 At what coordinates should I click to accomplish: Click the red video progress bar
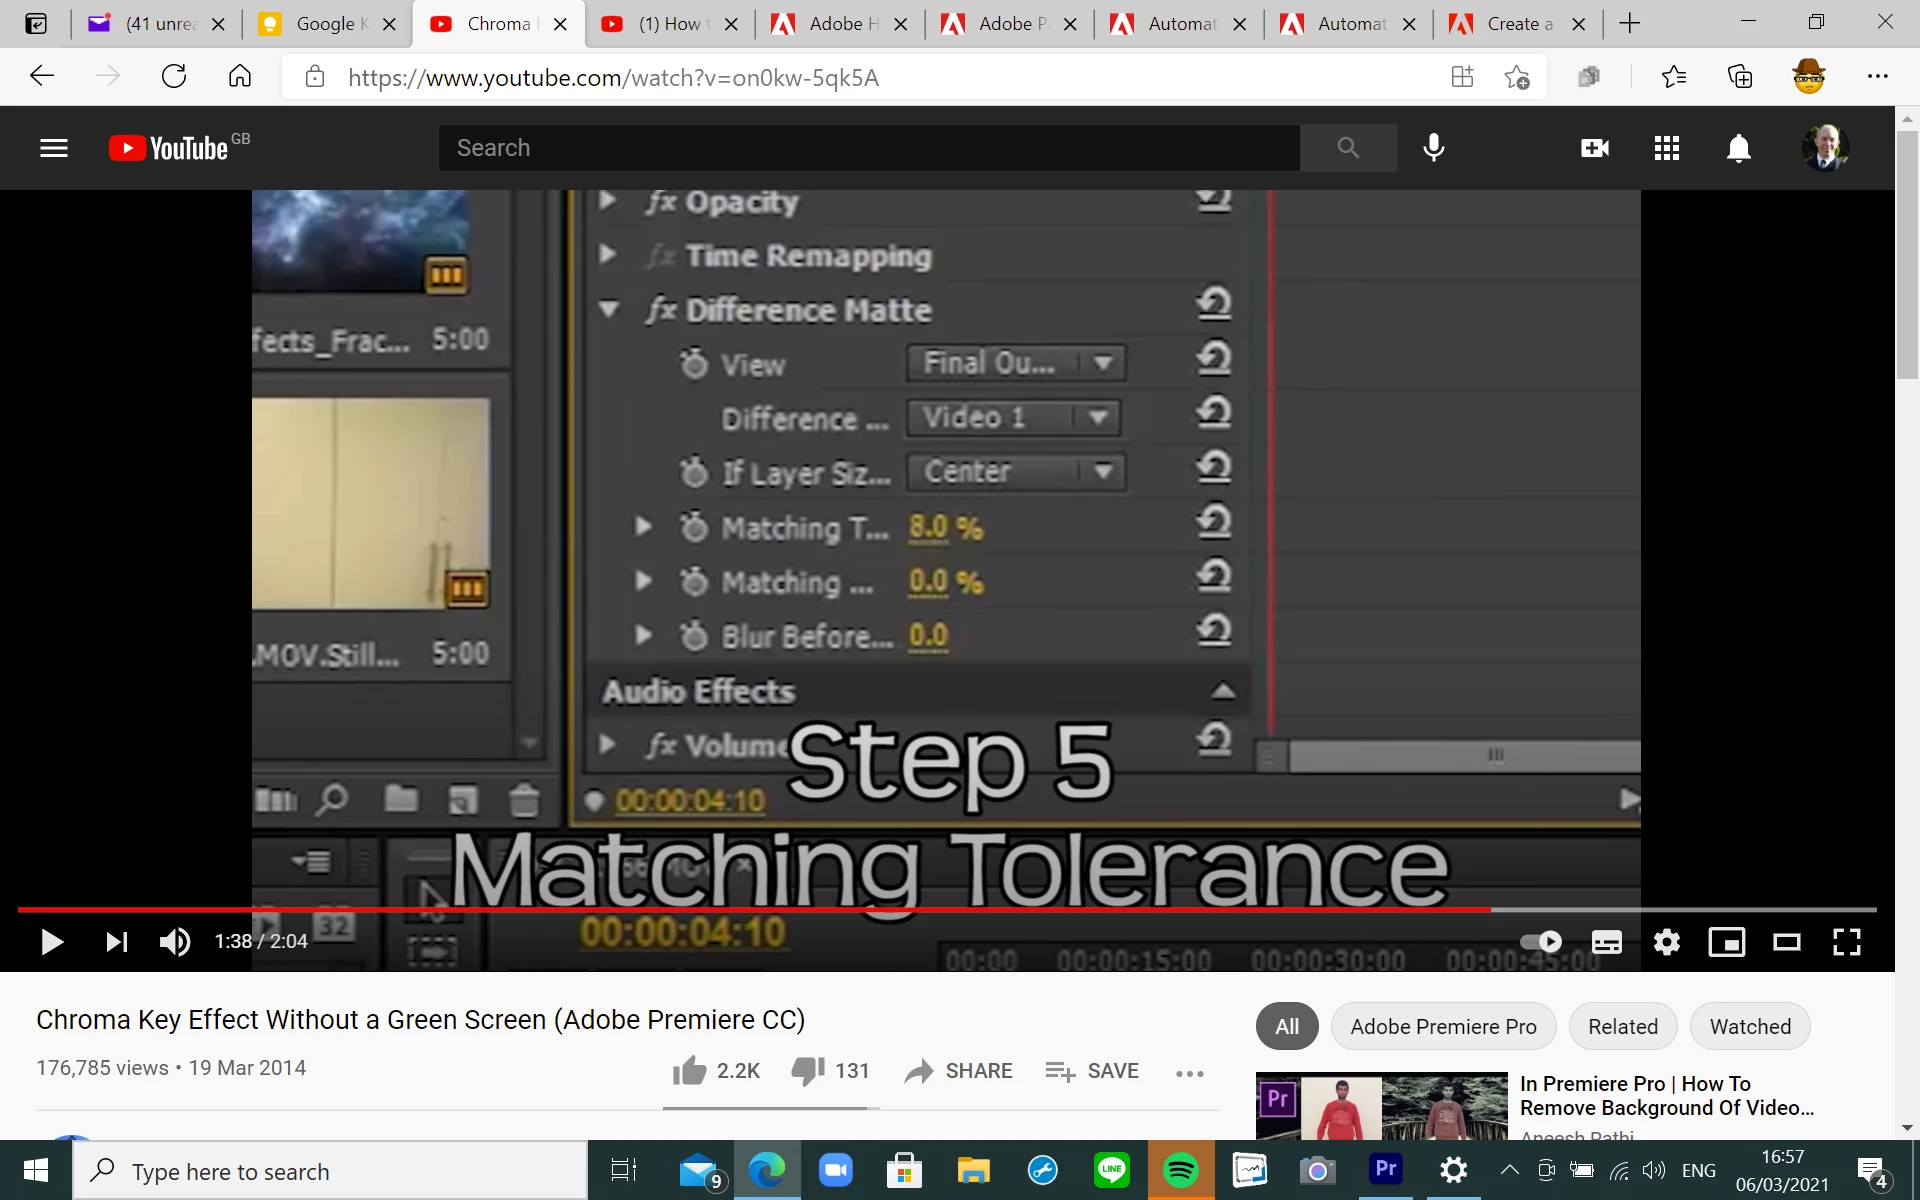pos(750,909)
